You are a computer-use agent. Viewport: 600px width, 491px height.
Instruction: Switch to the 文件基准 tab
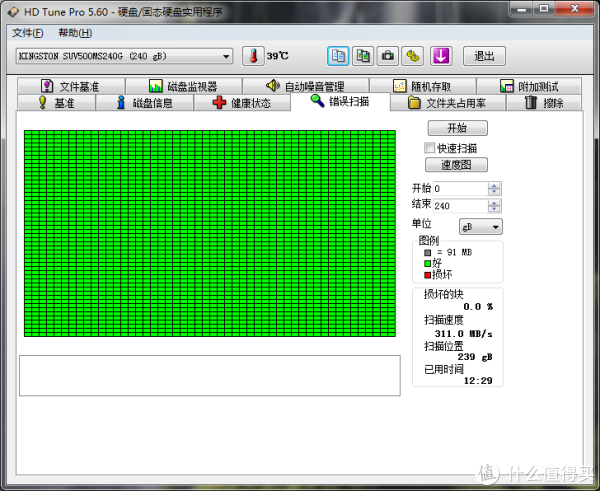point(71,86)
